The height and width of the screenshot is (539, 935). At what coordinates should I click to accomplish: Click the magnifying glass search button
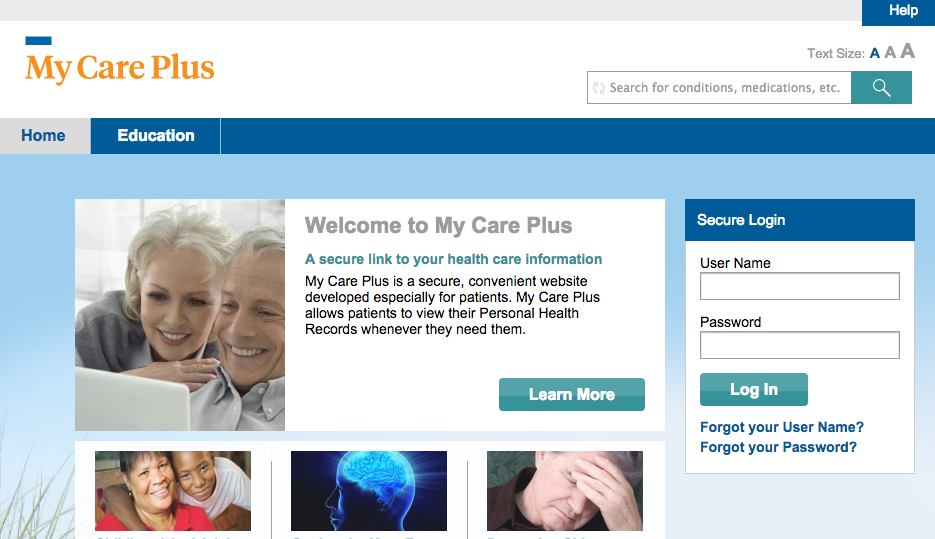point(881,88)
